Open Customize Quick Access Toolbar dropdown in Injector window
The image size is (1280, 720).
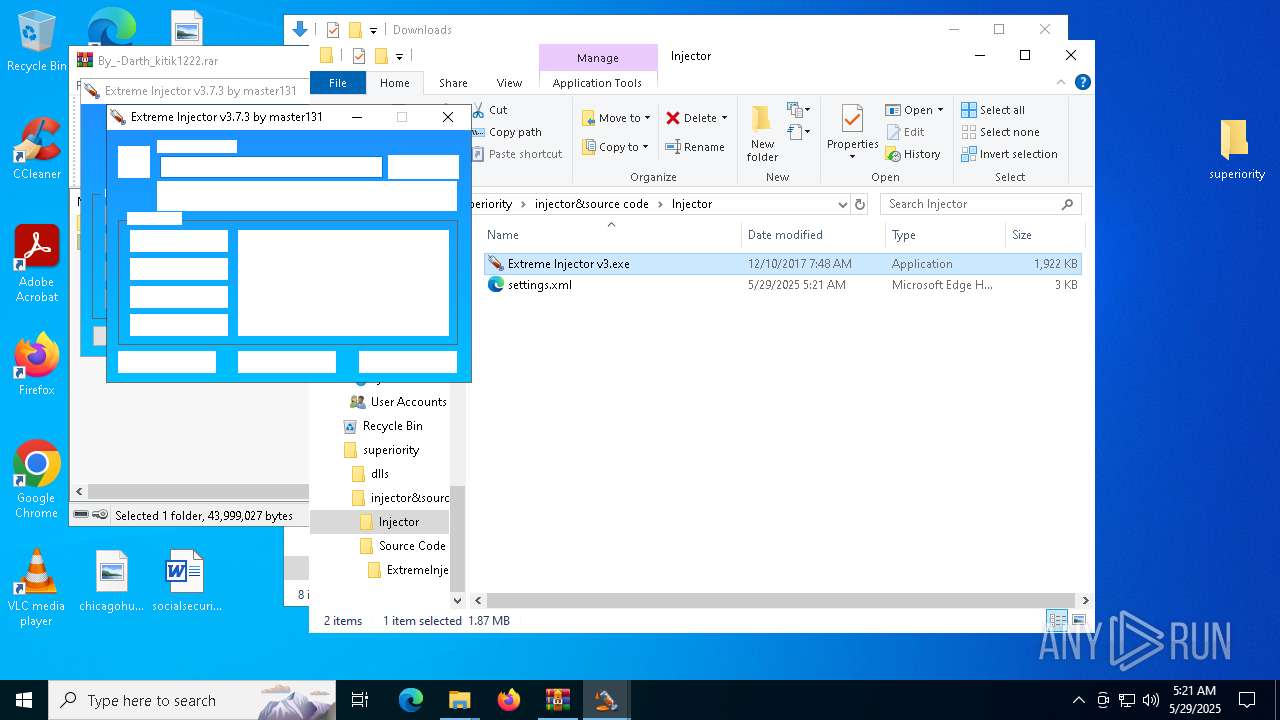pyautogui.click(x=399, y=56)
